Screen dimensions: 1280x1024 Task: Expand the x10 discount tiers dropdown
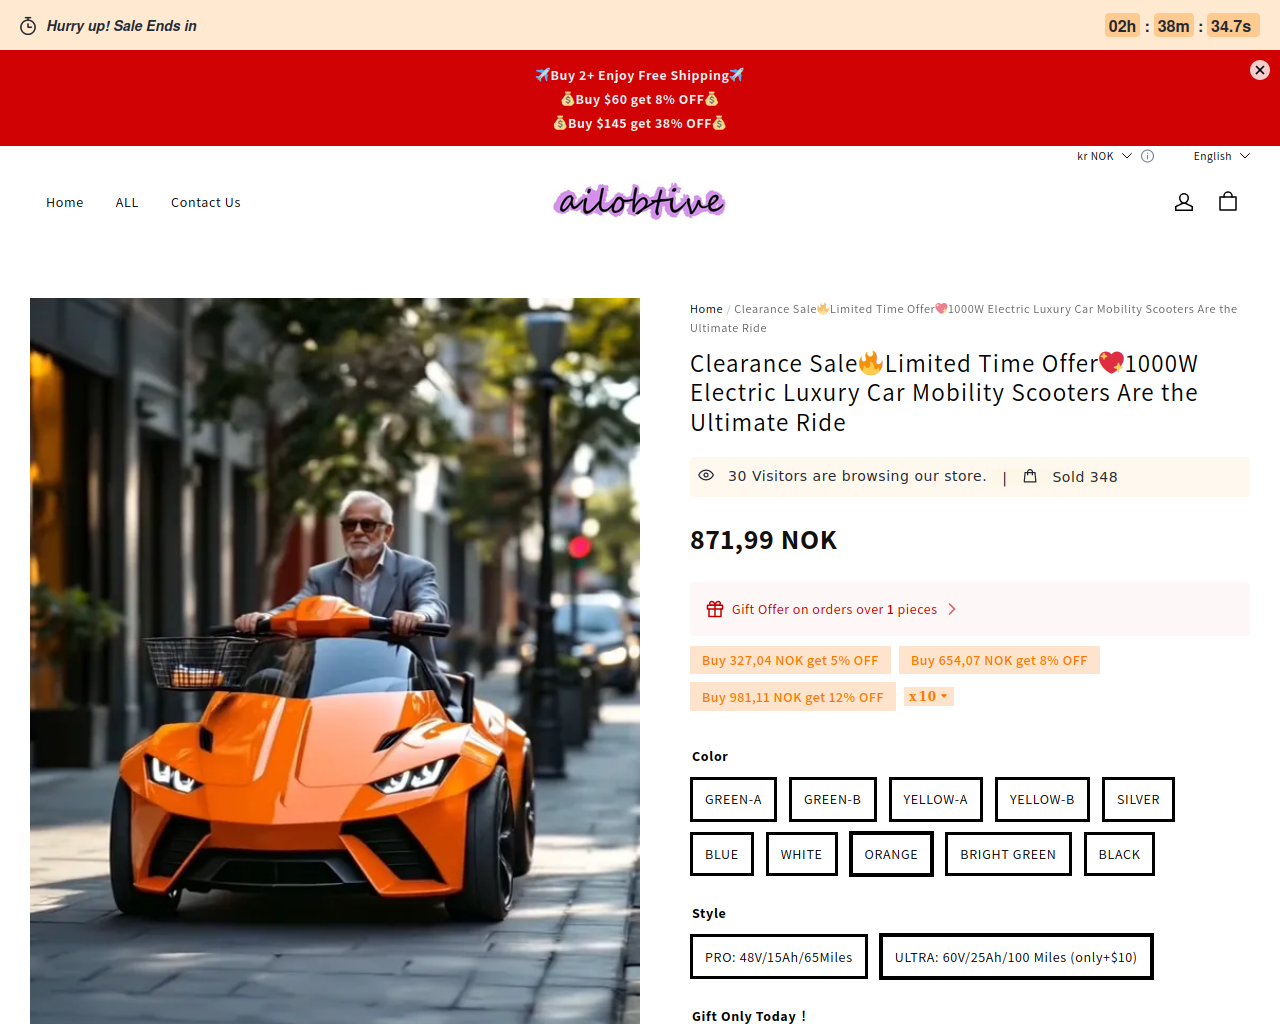click(x=929, y=696)
